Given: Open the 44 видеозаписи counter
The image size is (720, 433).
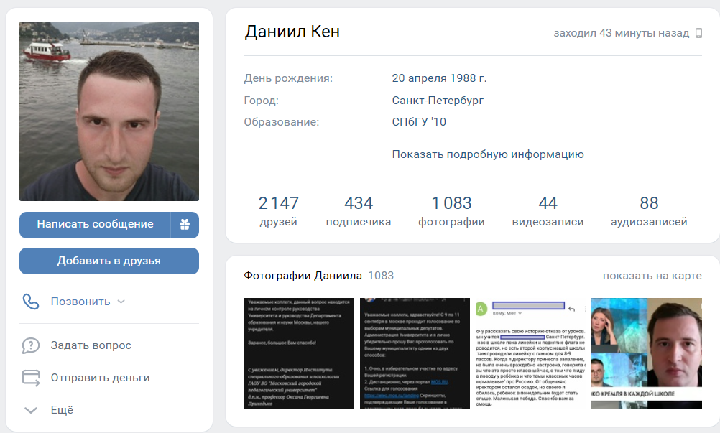Looking at the screenshot, I should point(548,211).
